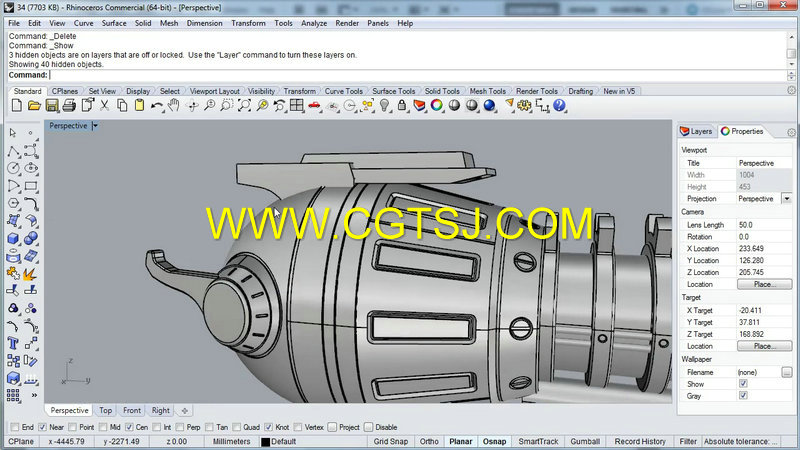Open a file with folder icon

click(x=34, y=106)
